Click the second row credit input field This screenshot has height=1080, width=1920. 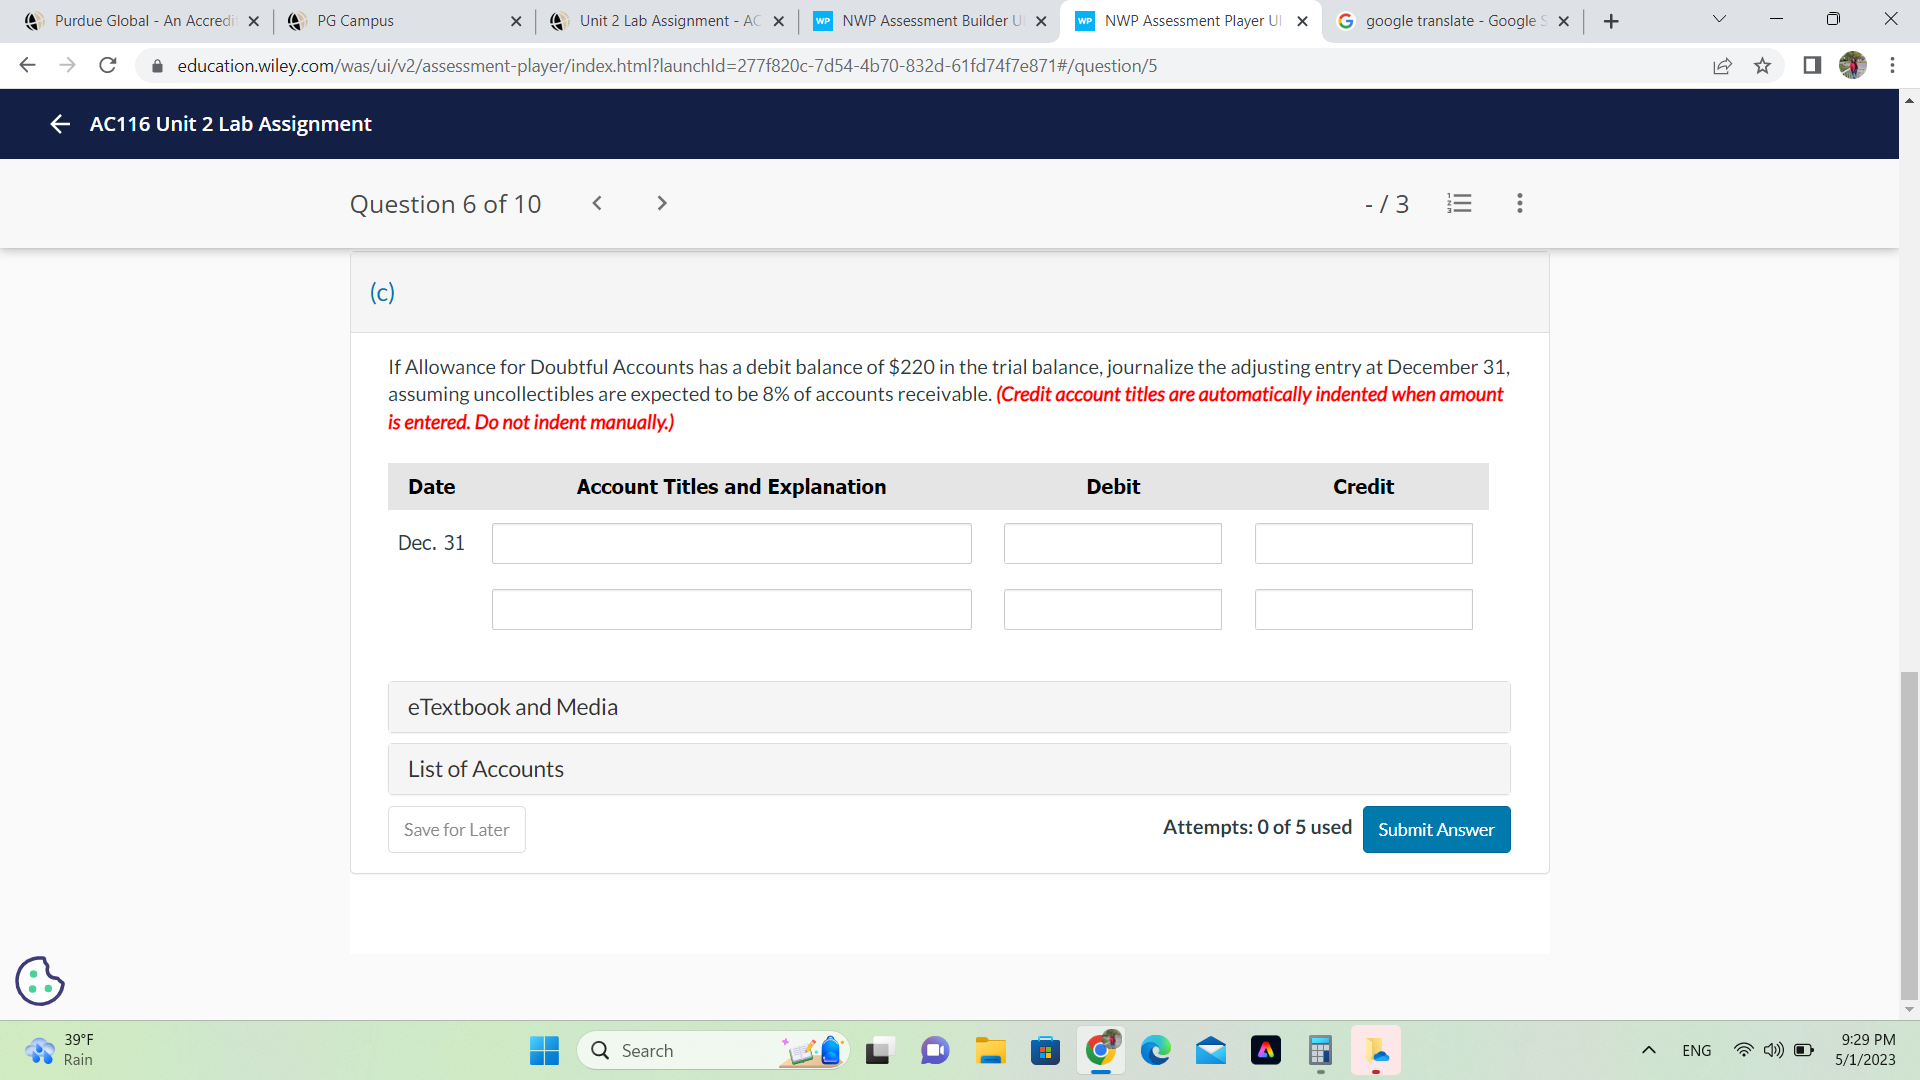[1363, 609]
